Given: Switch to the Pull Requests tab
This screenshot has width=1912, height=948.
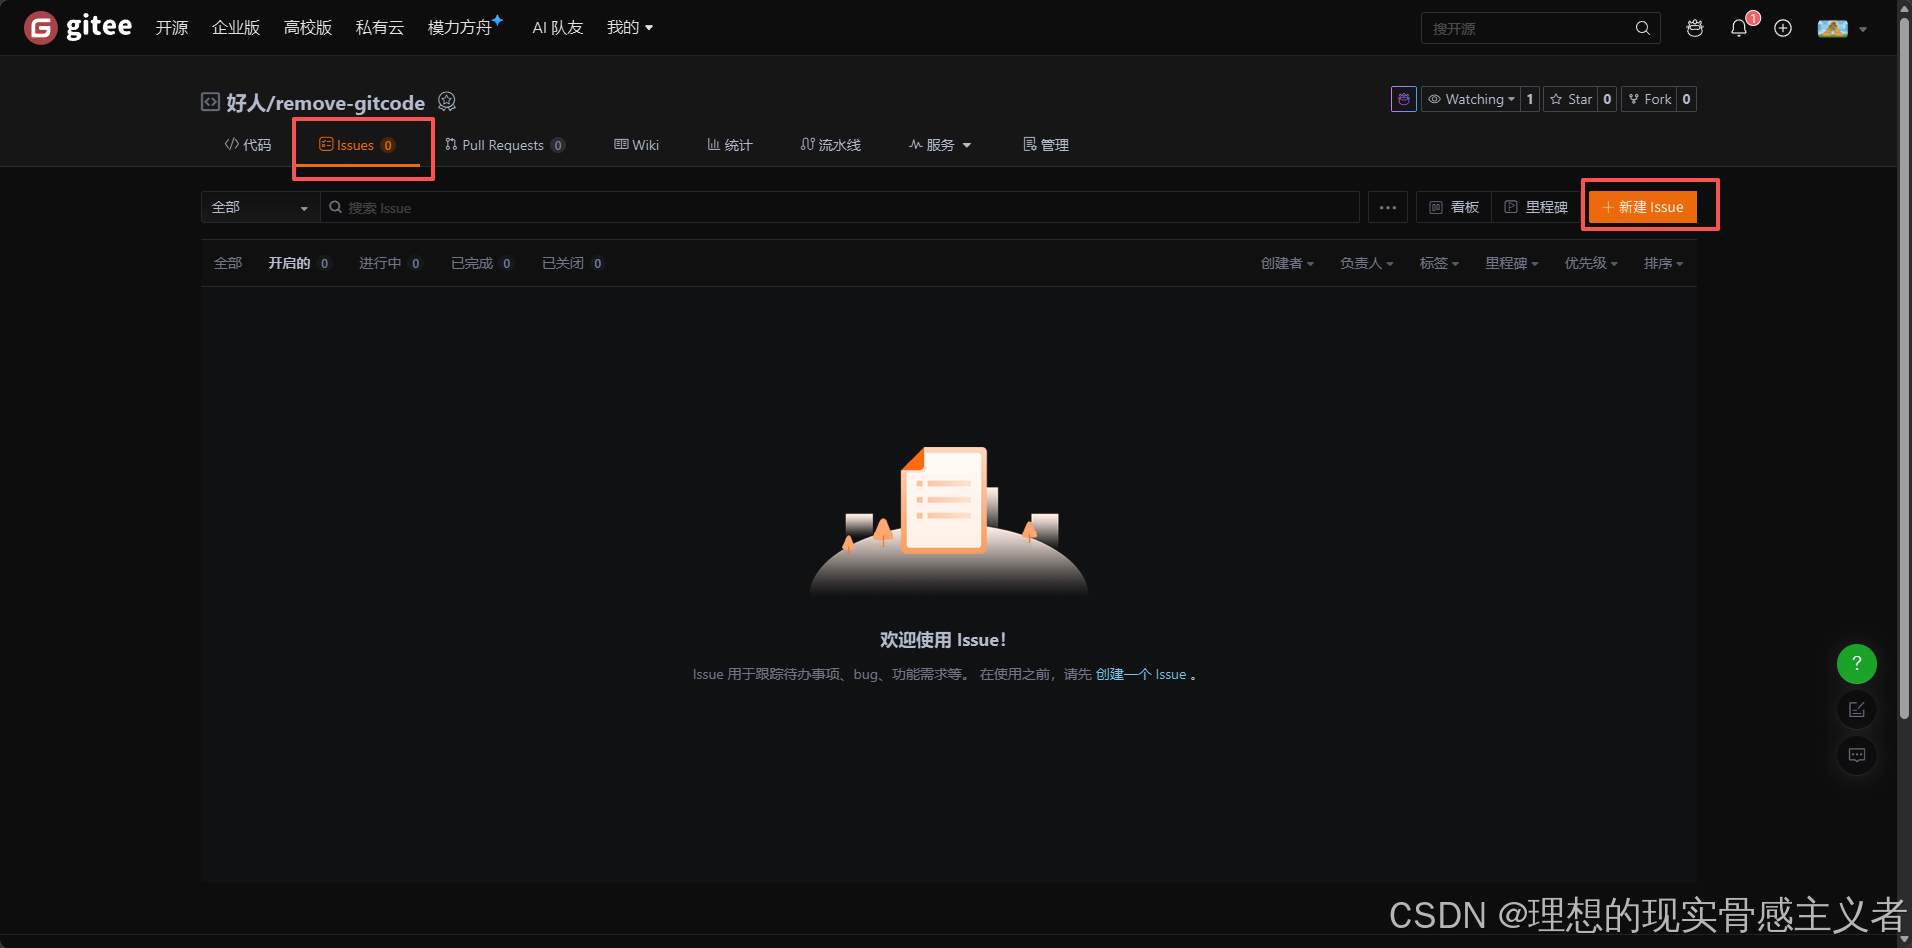Looking at the screenshot, I should (x=505, y=144).
